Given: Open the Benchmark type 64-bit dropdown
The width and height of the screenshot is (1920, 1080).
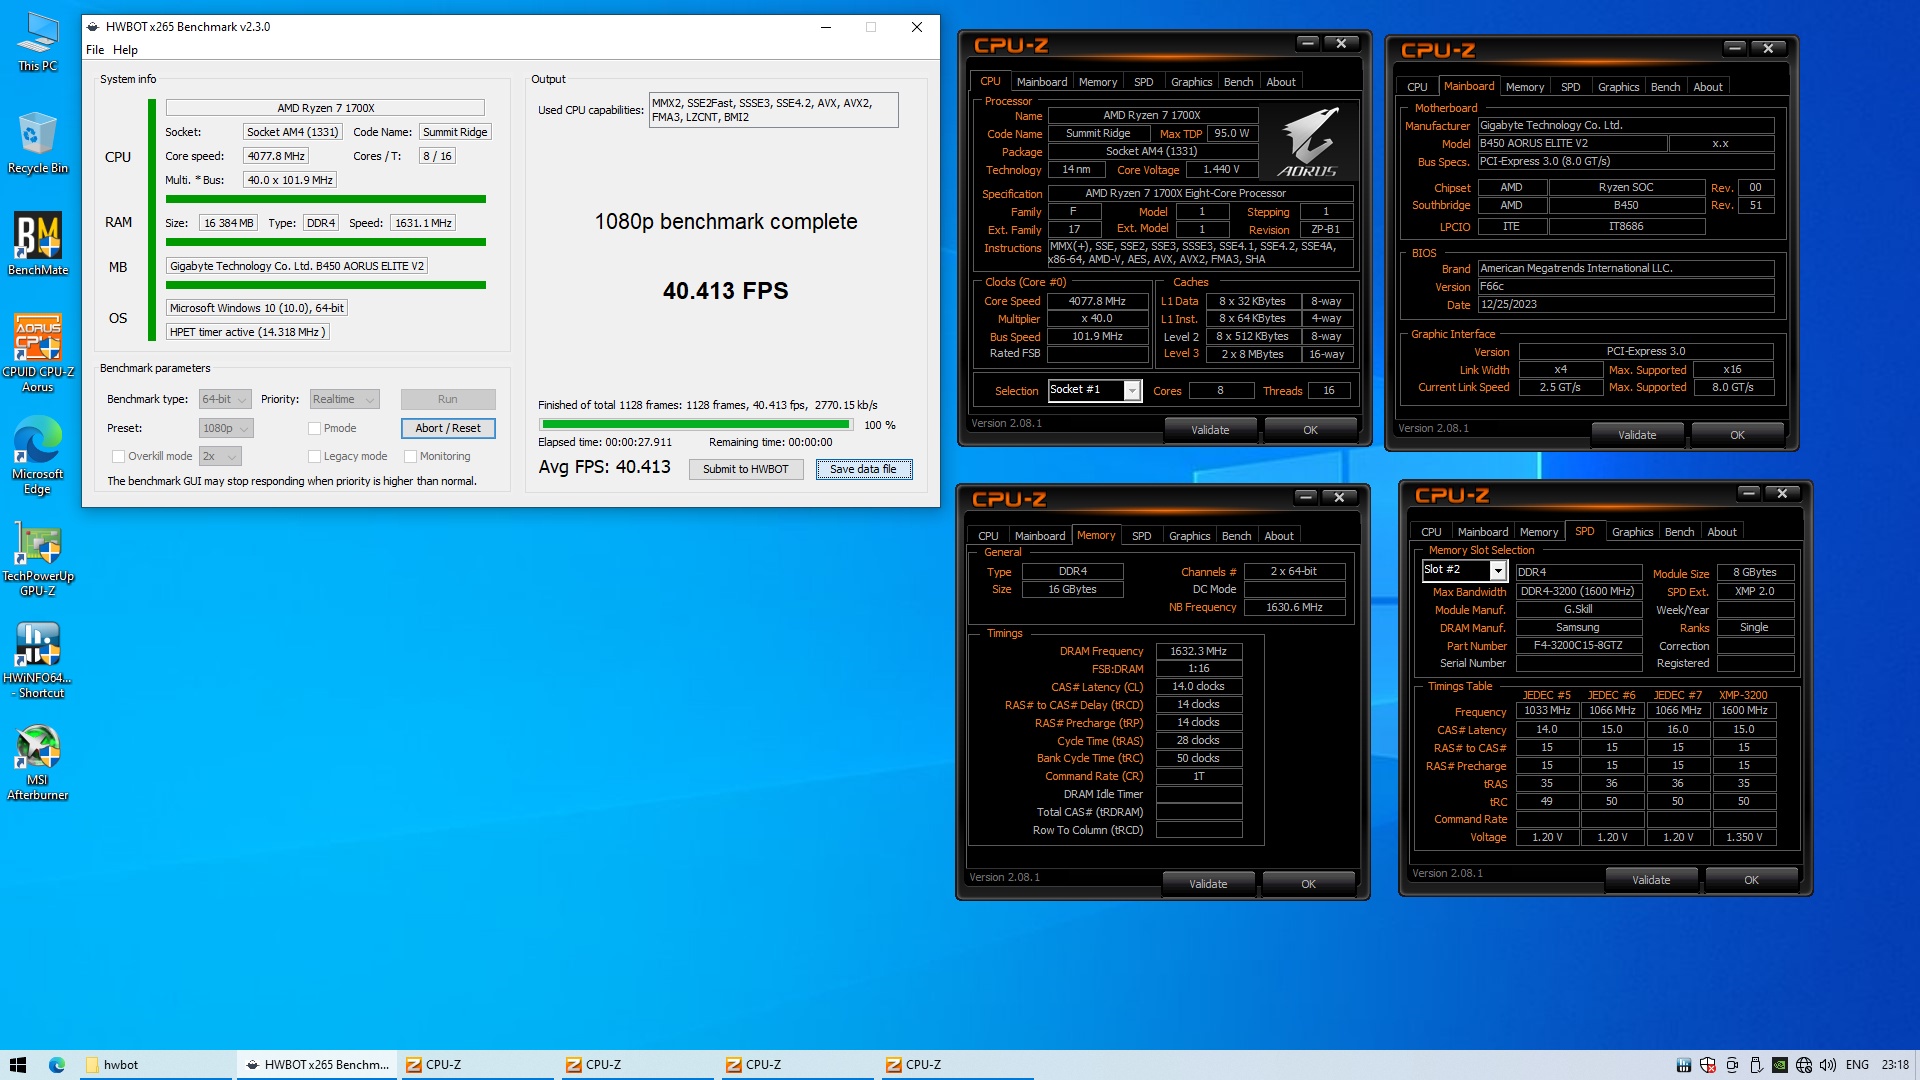Looking at the screenshot, I should pyautogui.click(x=224, y=399).
